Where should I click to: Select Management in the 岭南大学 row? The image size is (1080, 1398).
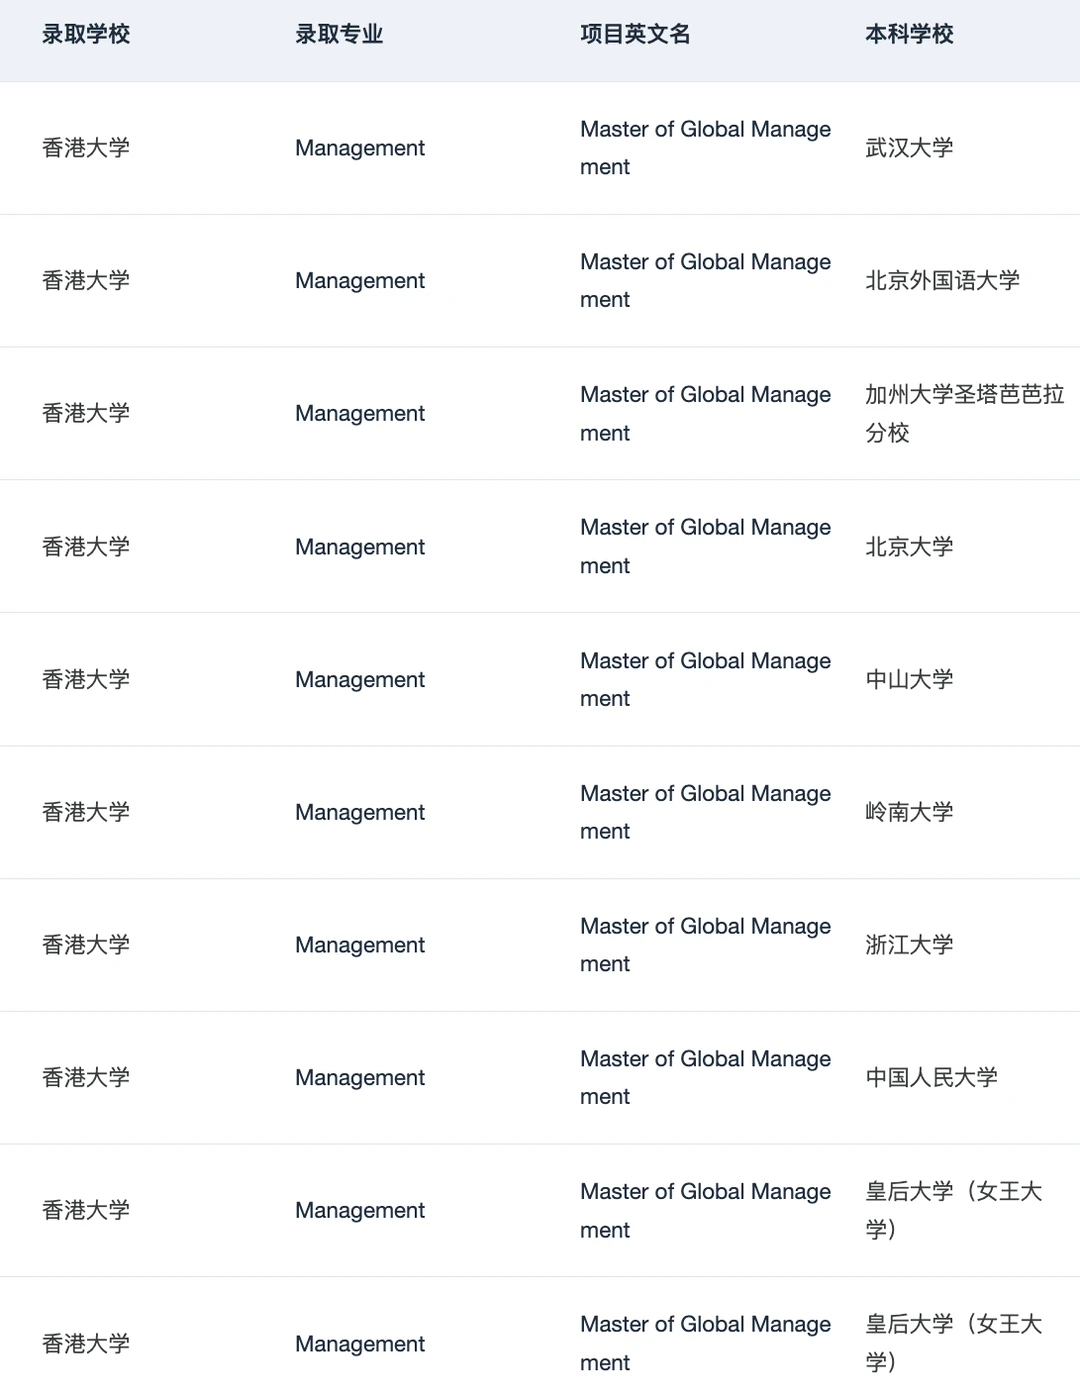tap(360, 812)
